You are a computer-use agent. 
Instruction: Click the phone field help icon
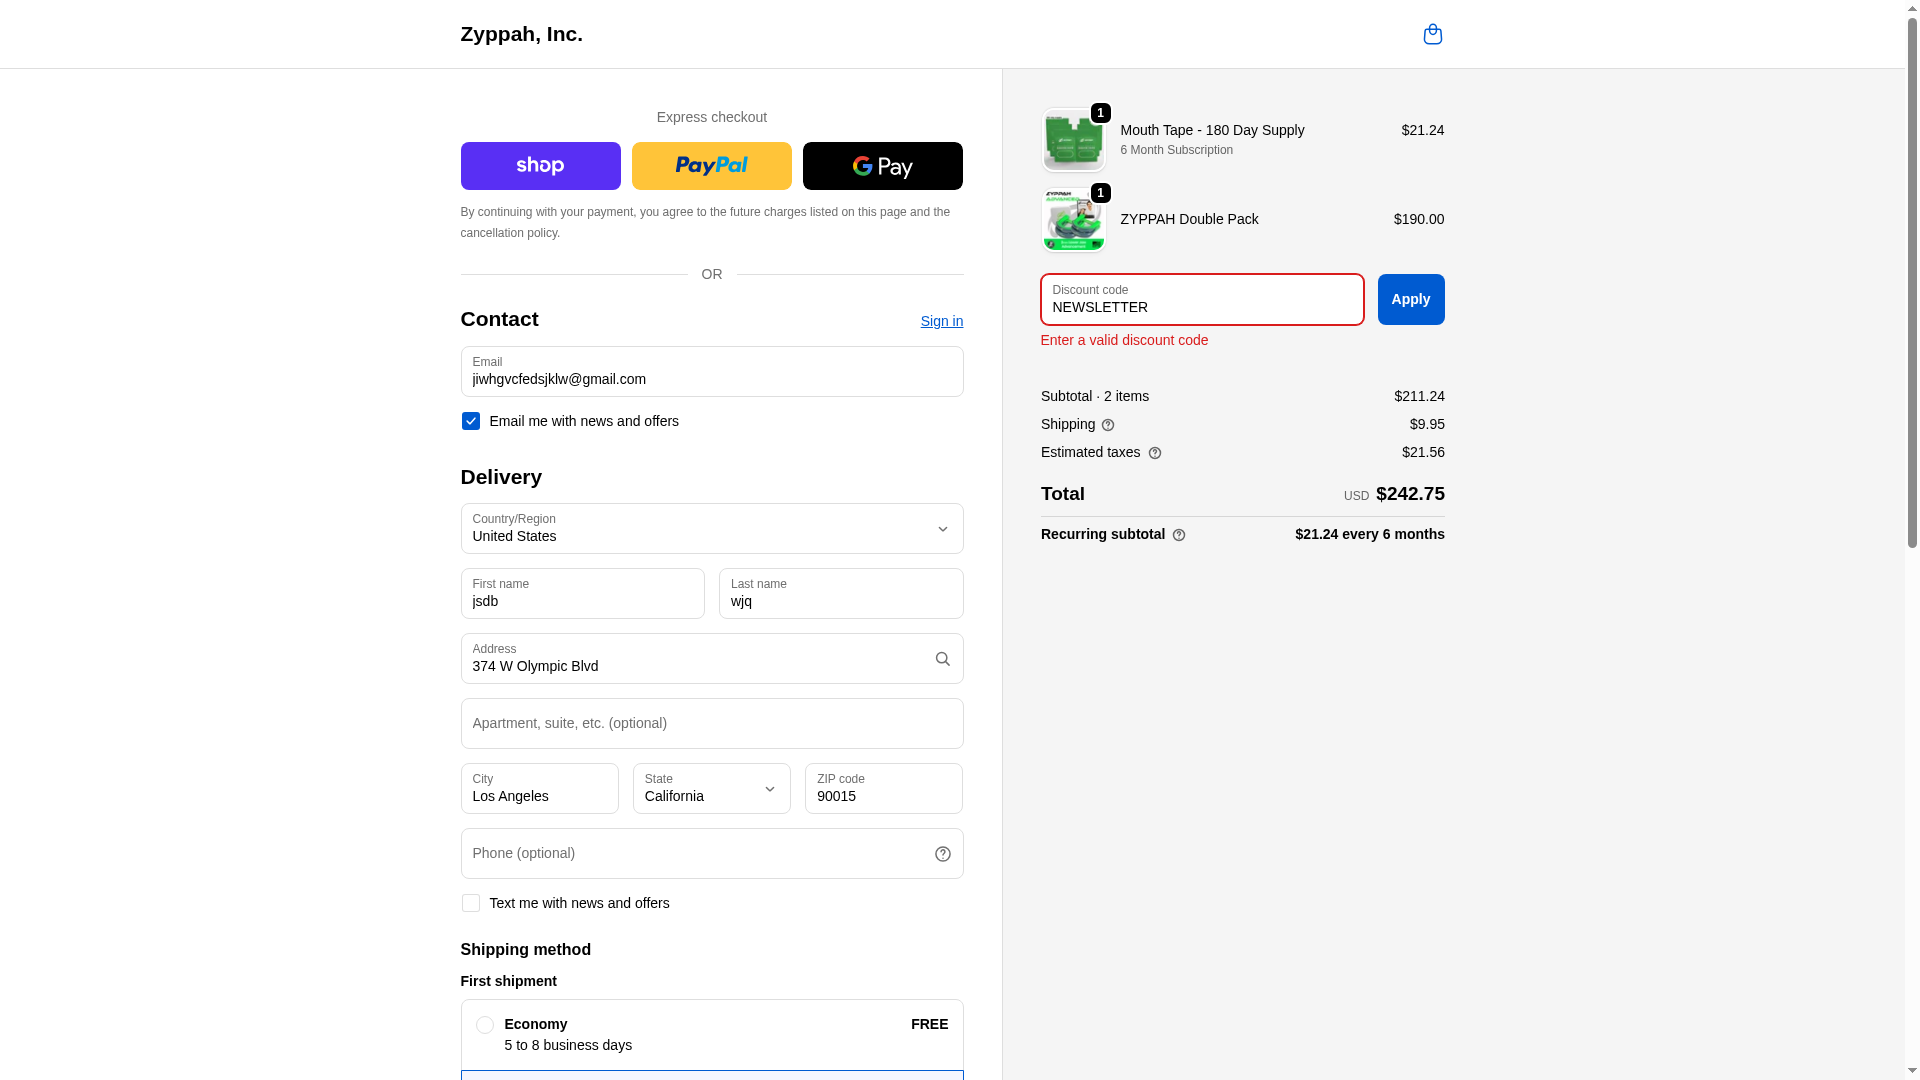pos(942,854)
